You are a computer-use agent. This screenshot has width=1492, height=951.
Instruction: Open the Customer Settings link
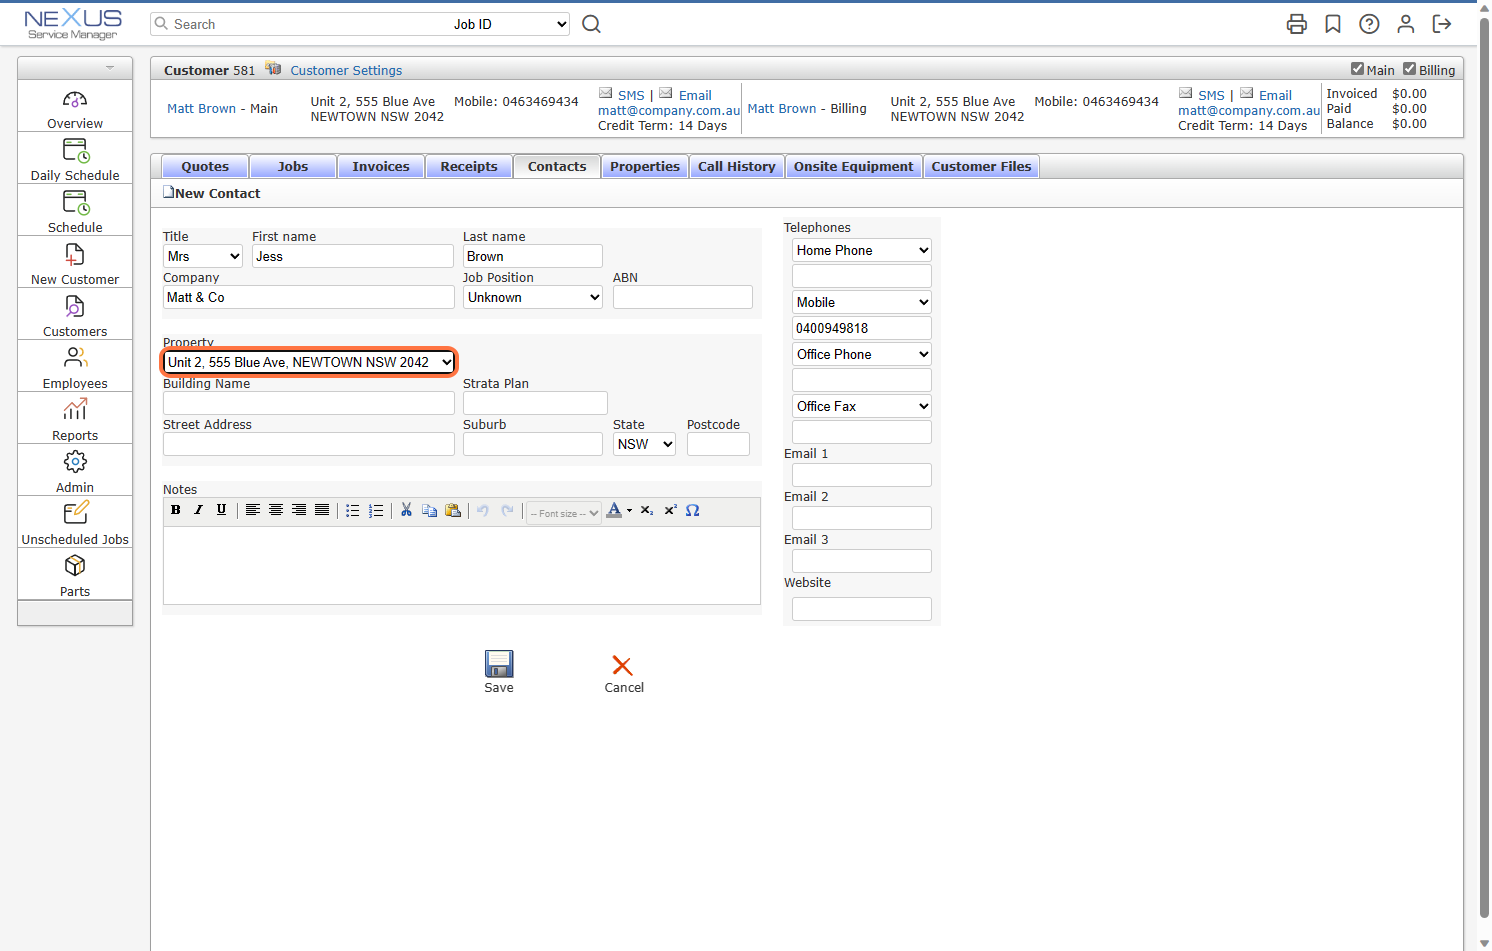click(x=346, y=70)
